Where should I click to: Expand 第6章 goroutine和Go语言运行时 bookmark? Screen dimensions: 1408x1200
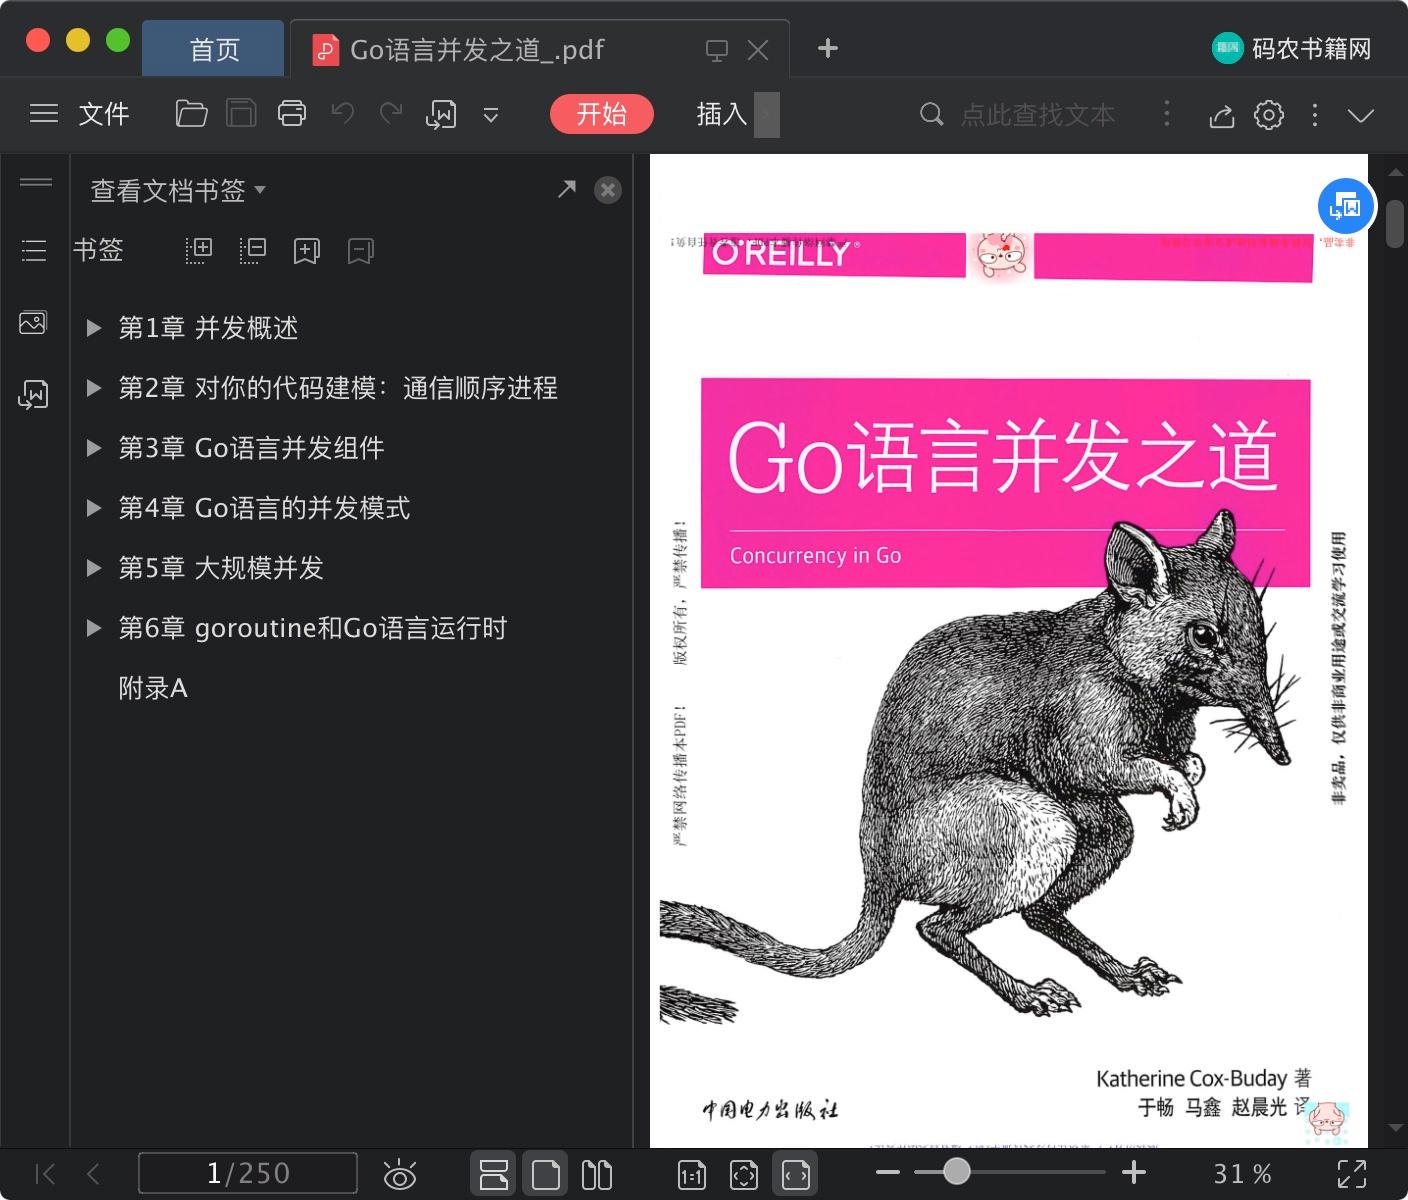click(94, 628)
